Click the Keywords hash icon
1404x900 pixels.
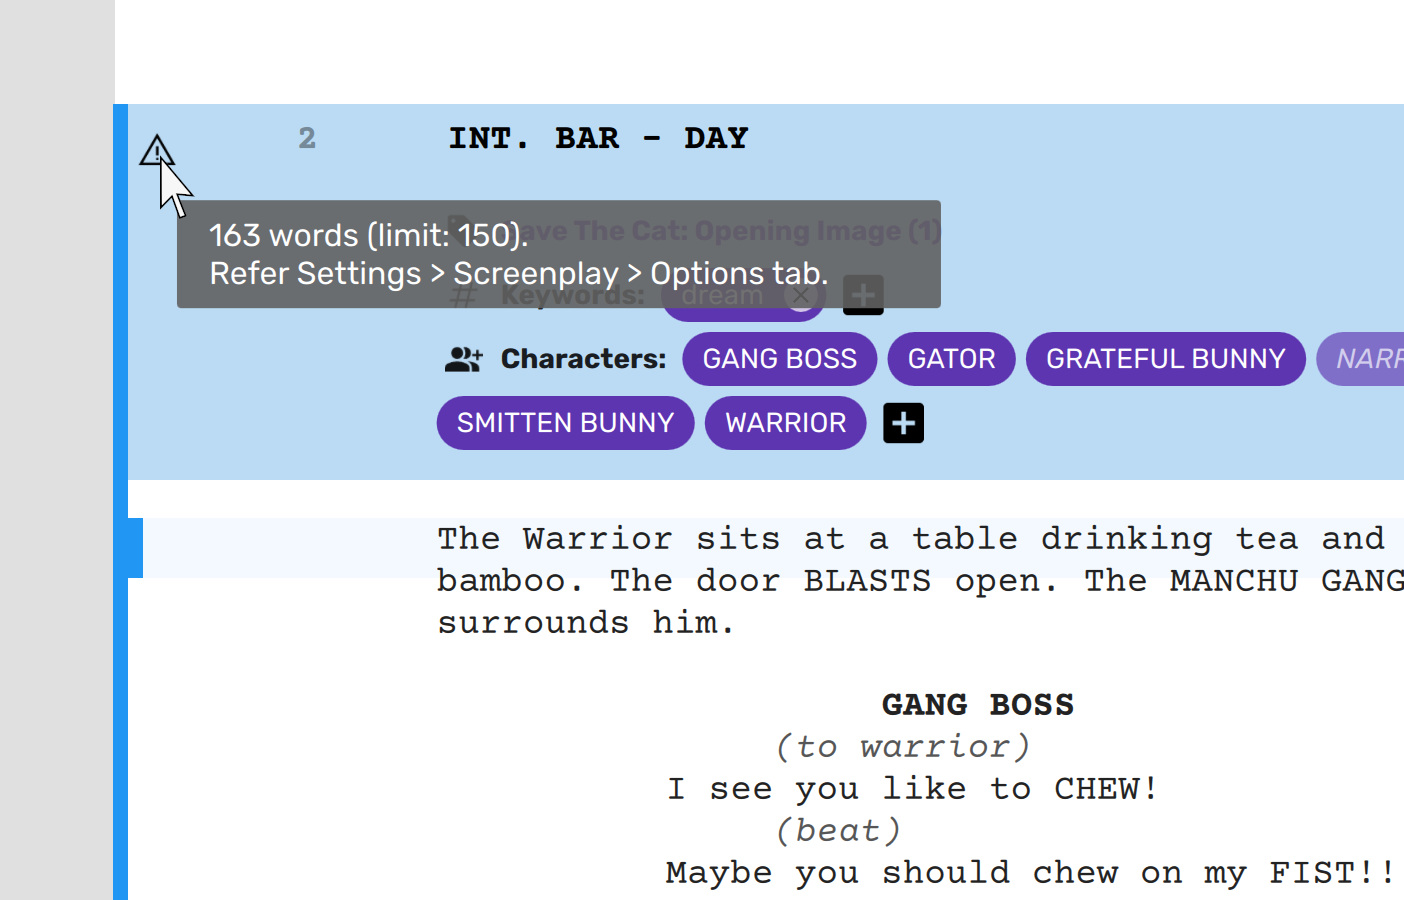(x=463, y=296)
